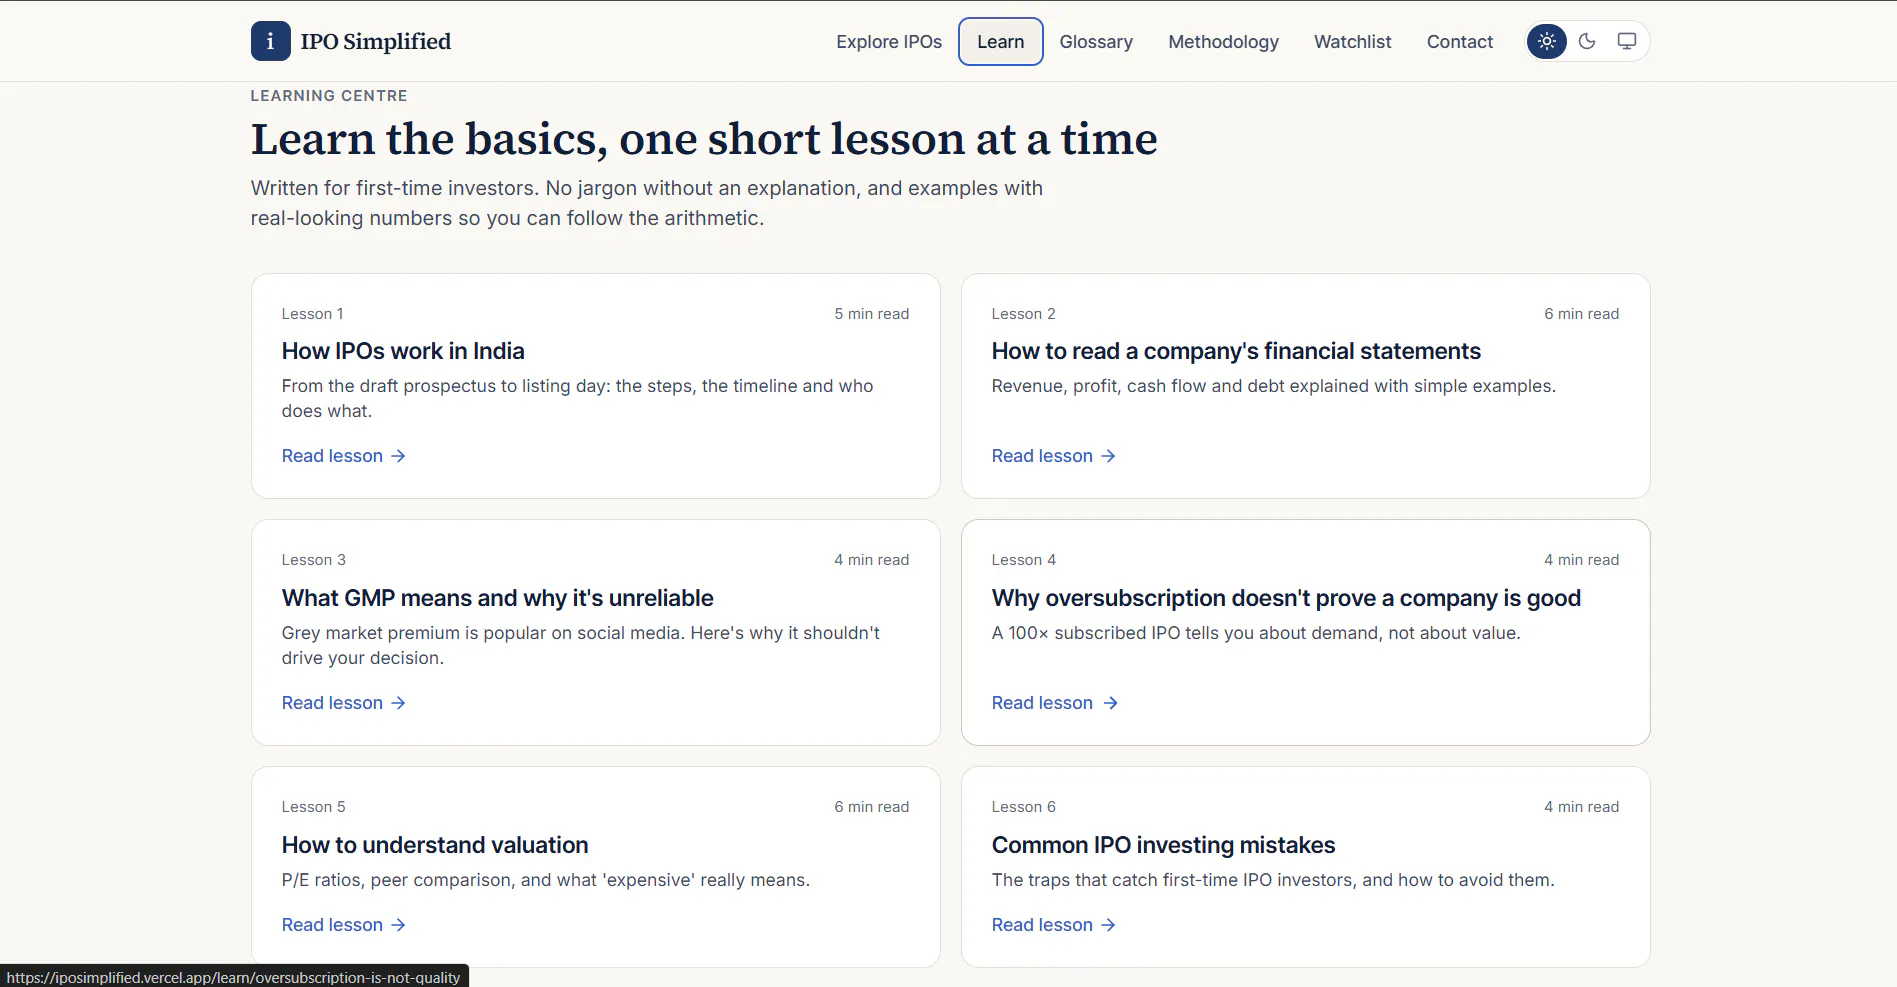Image resolution: width=1897 pixels, height=987 pixels.
Task: Open 'Common IPO investing mistakes' title
Action: (1163, 845)
